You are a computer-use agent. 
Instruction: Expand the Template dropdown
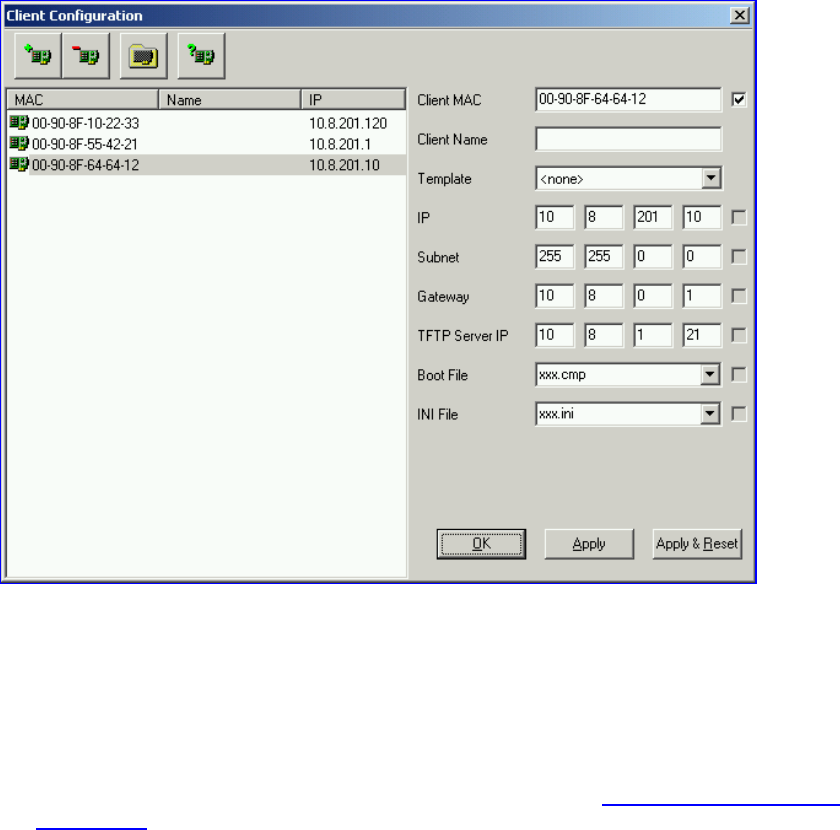(x=711, y=178)
